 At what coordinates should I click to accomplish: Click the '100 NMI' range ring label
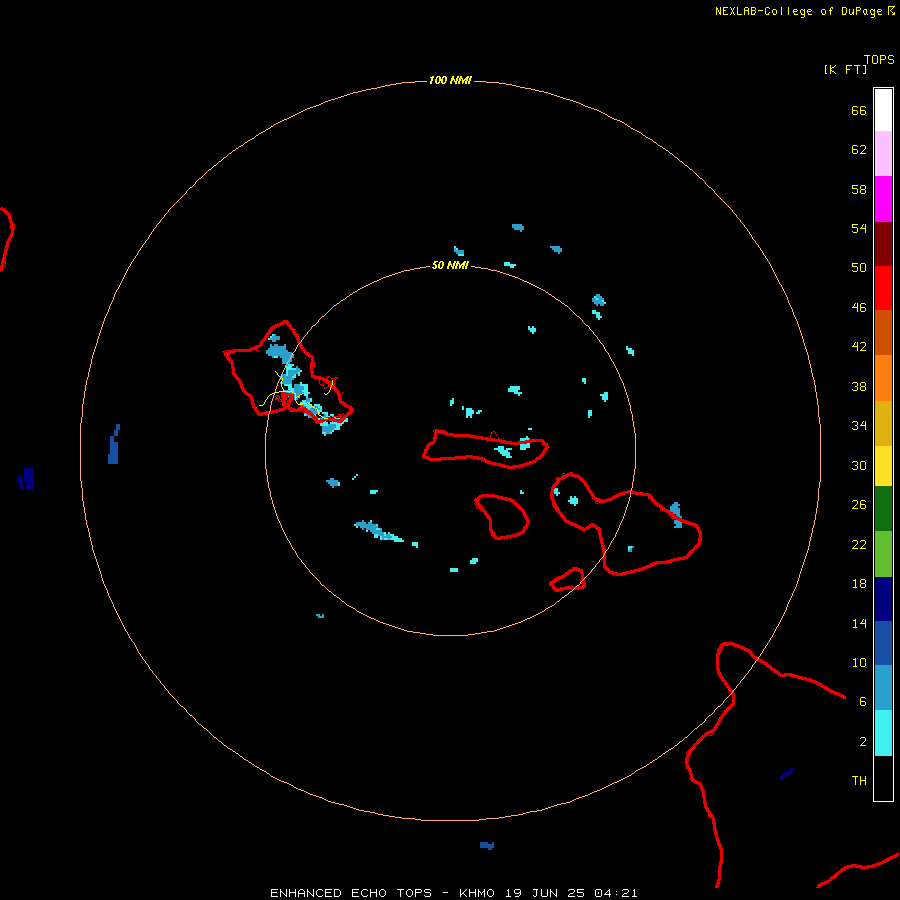click(450, 80)
